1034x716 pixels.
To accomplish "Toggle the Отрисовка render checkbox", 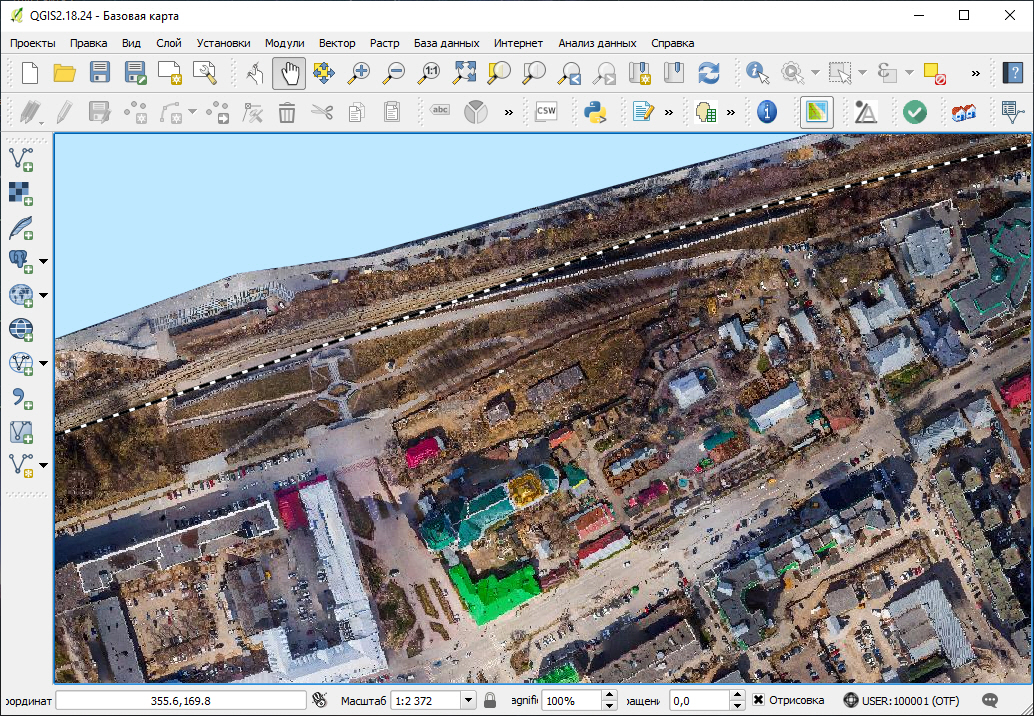I will [759, 700].
